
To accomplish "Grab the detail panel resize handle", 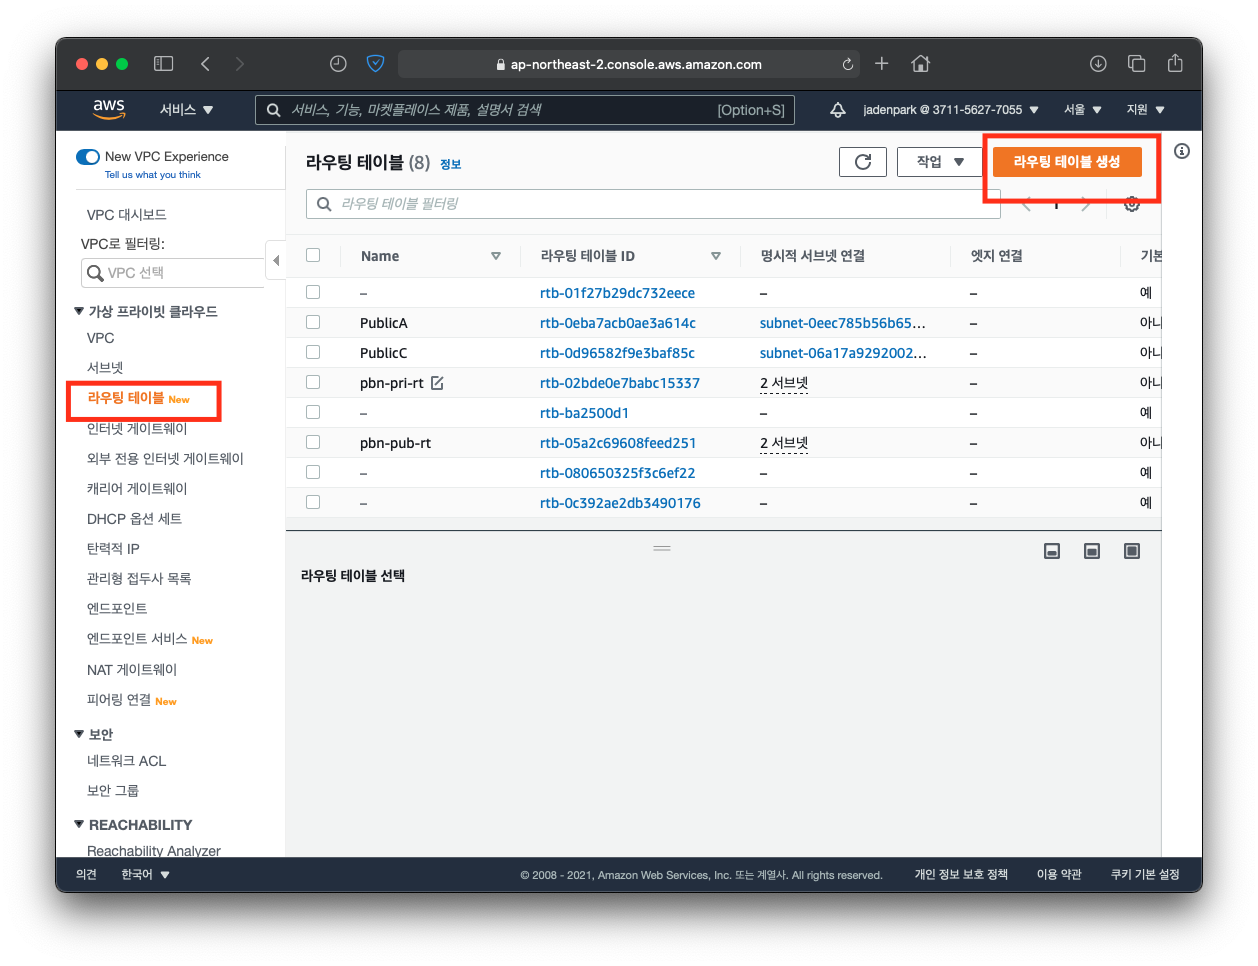I will click(662, 548).
